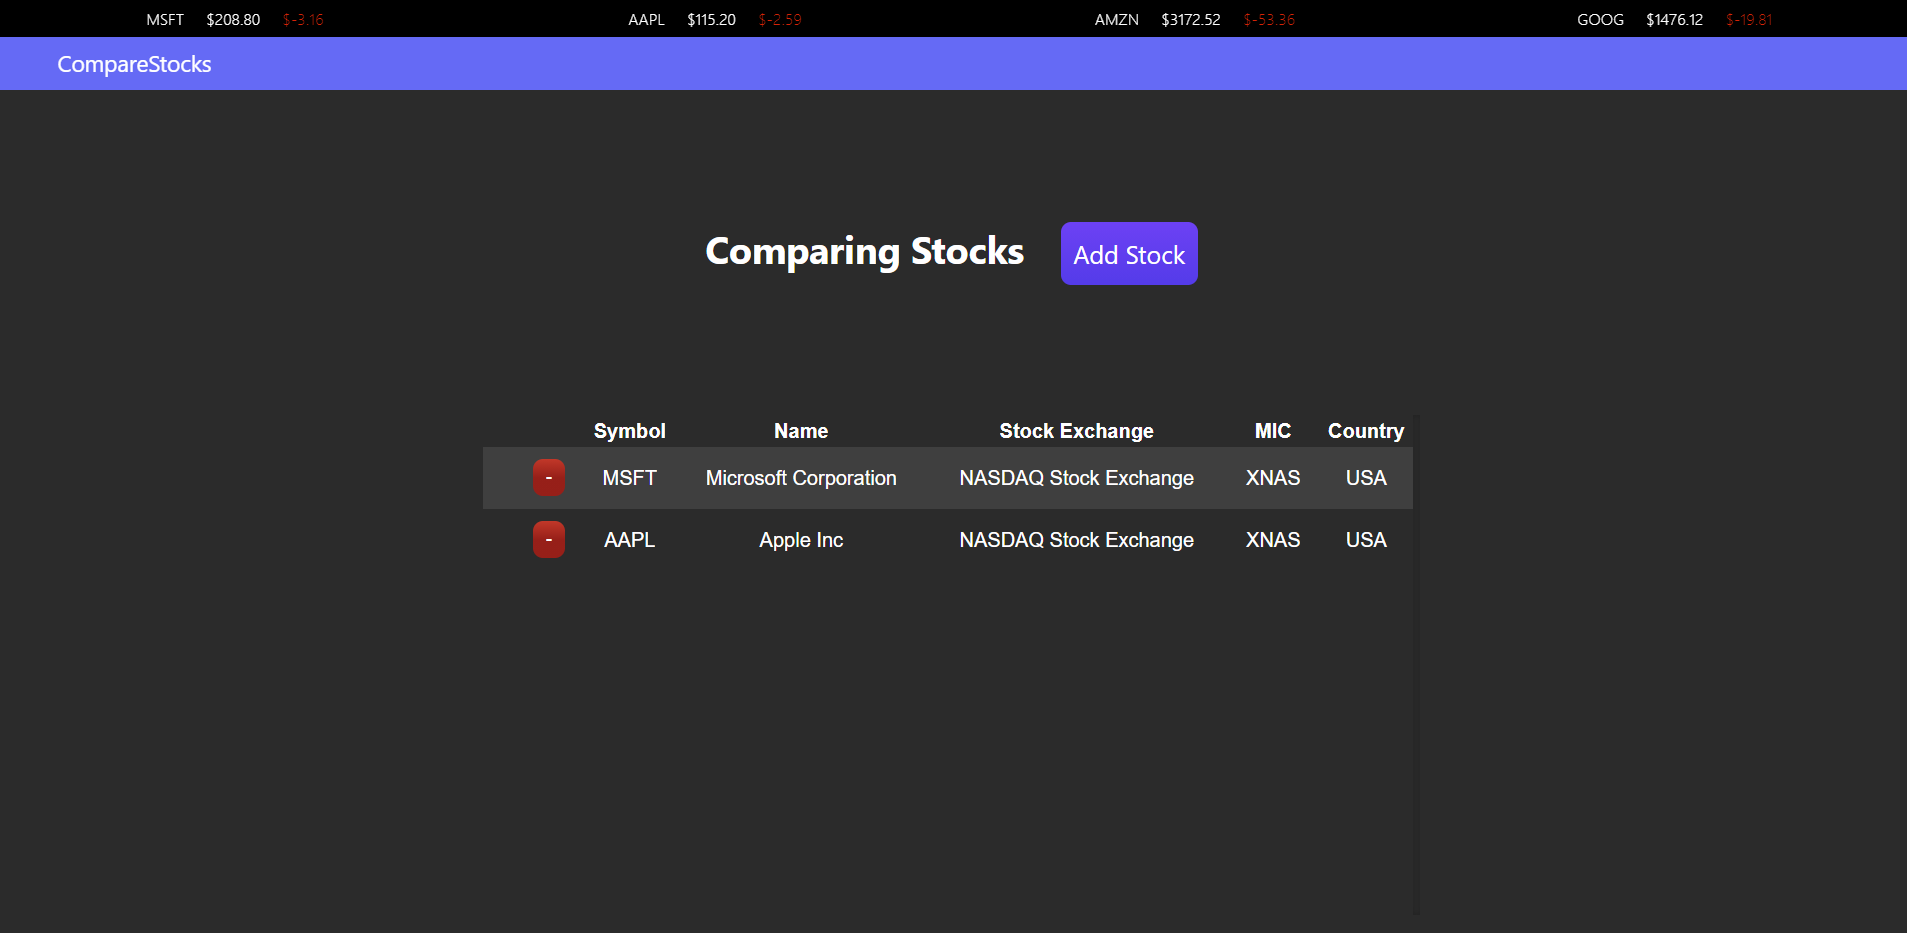
Task: Select the AAPL symbol cell in table
Action: [x=629, y=540]
